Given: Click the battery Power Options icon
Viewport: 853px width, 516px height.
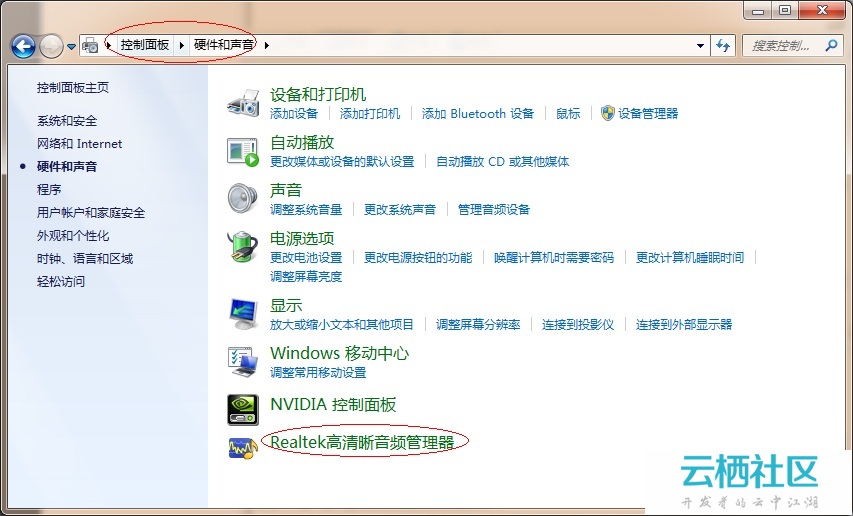Looking at the screenshot, I should point(243,246).
